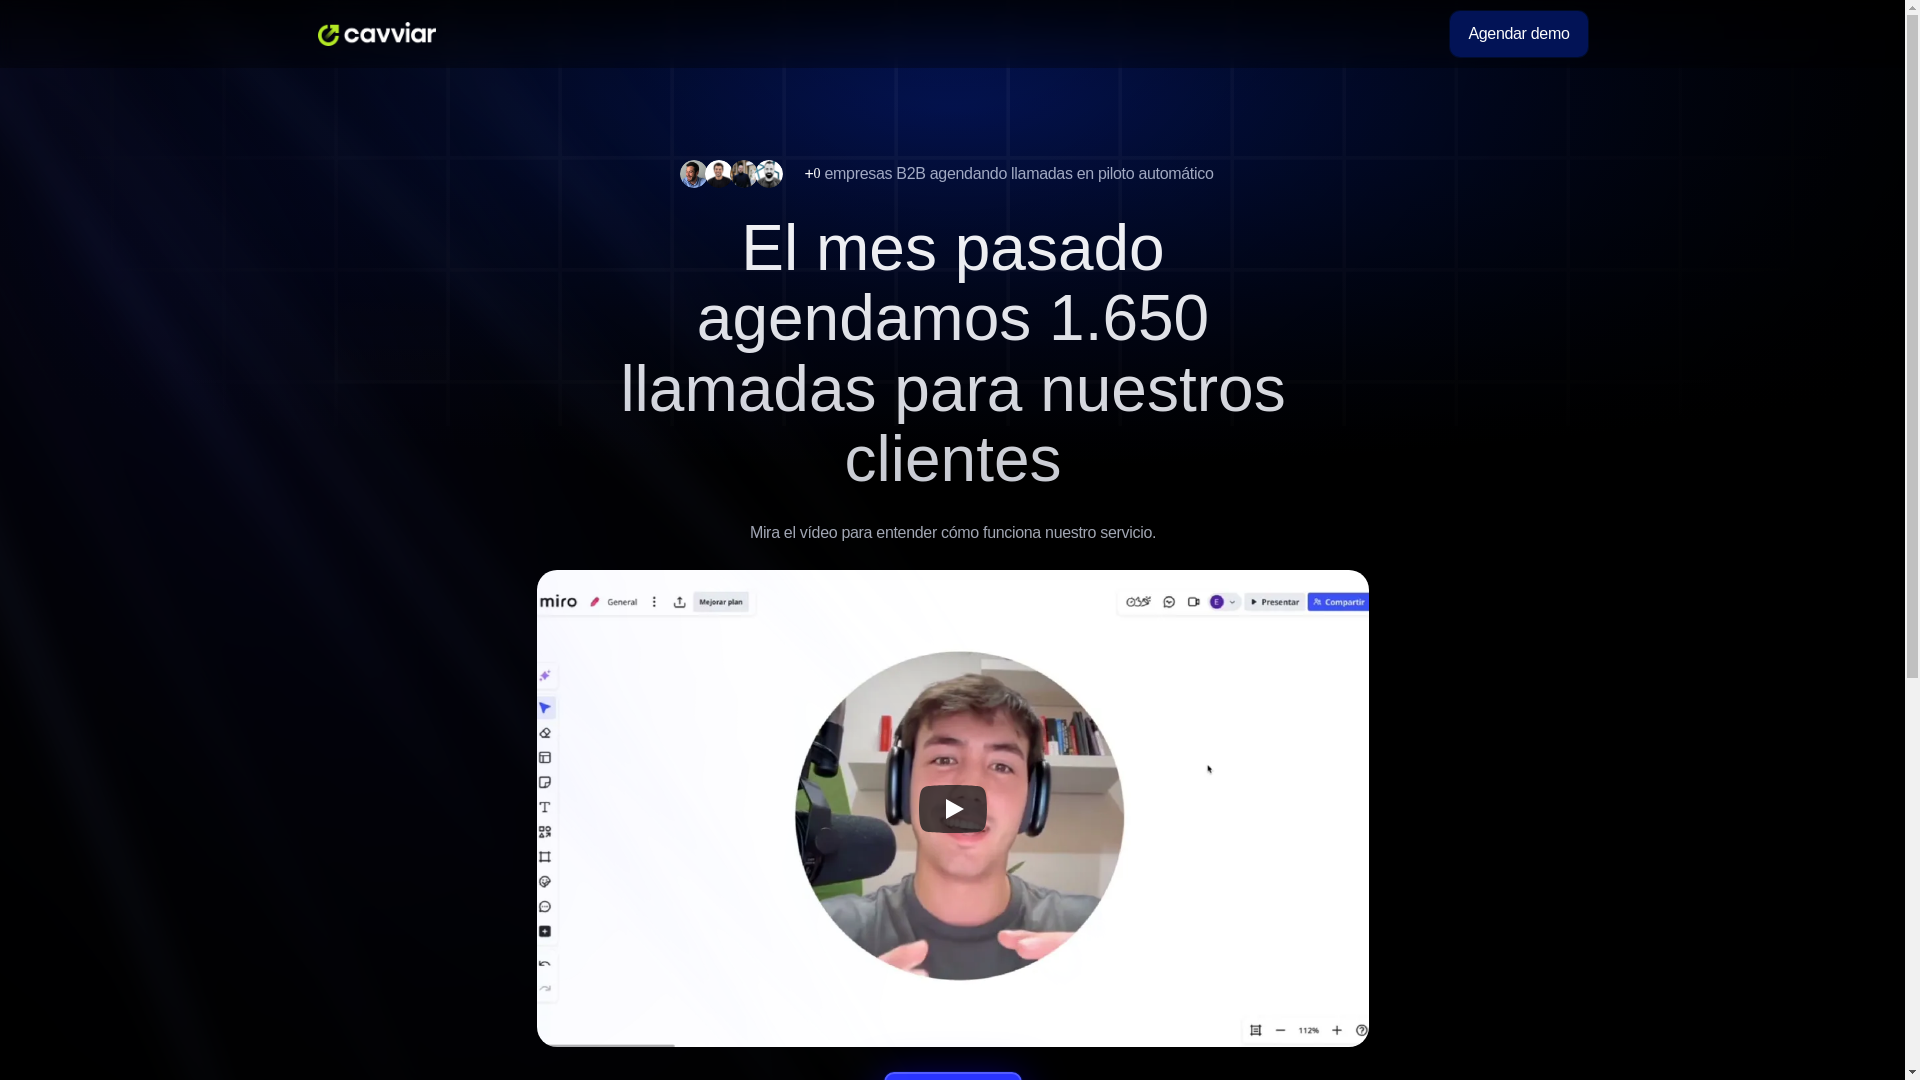Pick the eraser tool in Miro sidebar
1920x1080 pixels.
tap(545, 733)
